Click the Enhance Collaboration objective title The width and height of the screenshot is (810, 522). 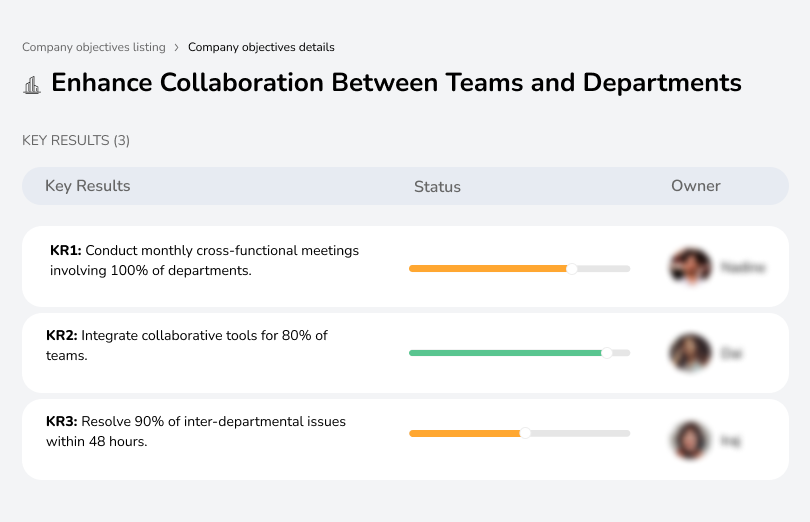[396, 83]
